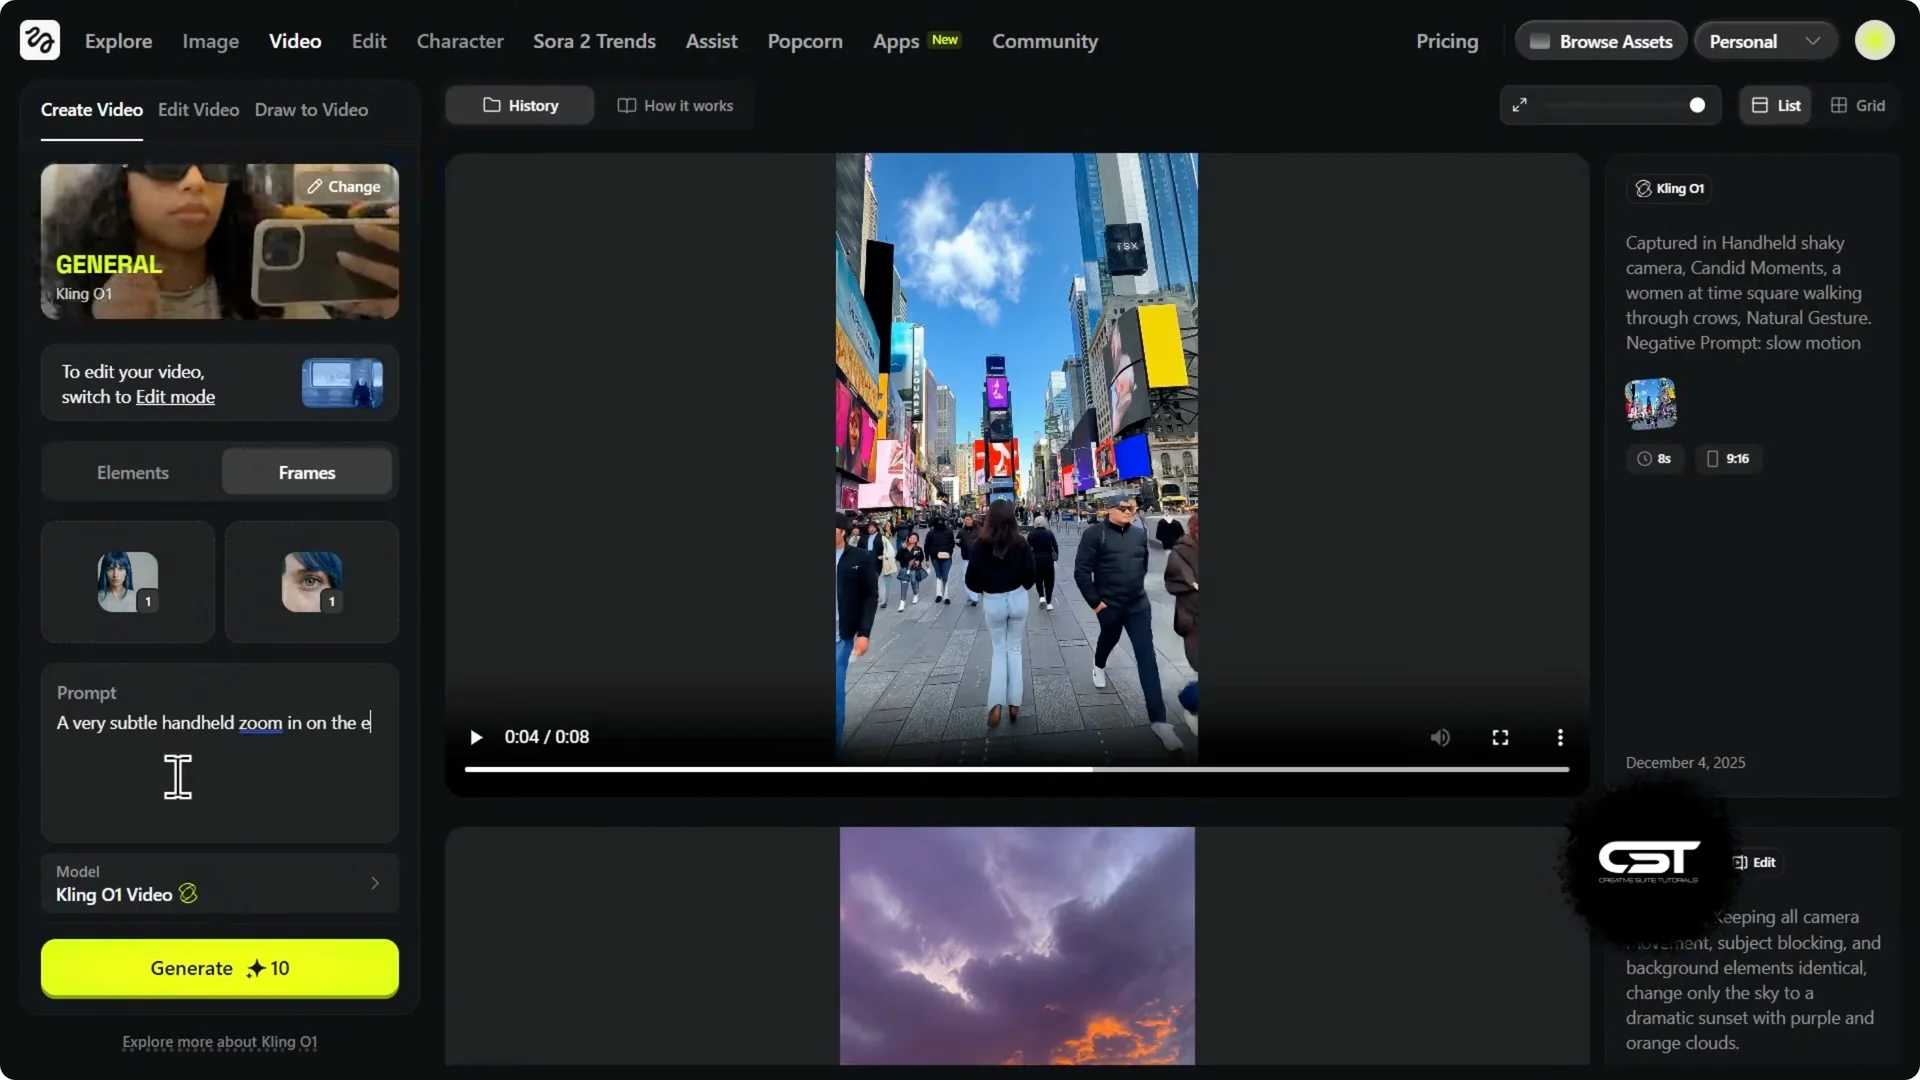Switch to Grid view
This screenshot has width=1920, height=1080.
[x=1858, y=105]
